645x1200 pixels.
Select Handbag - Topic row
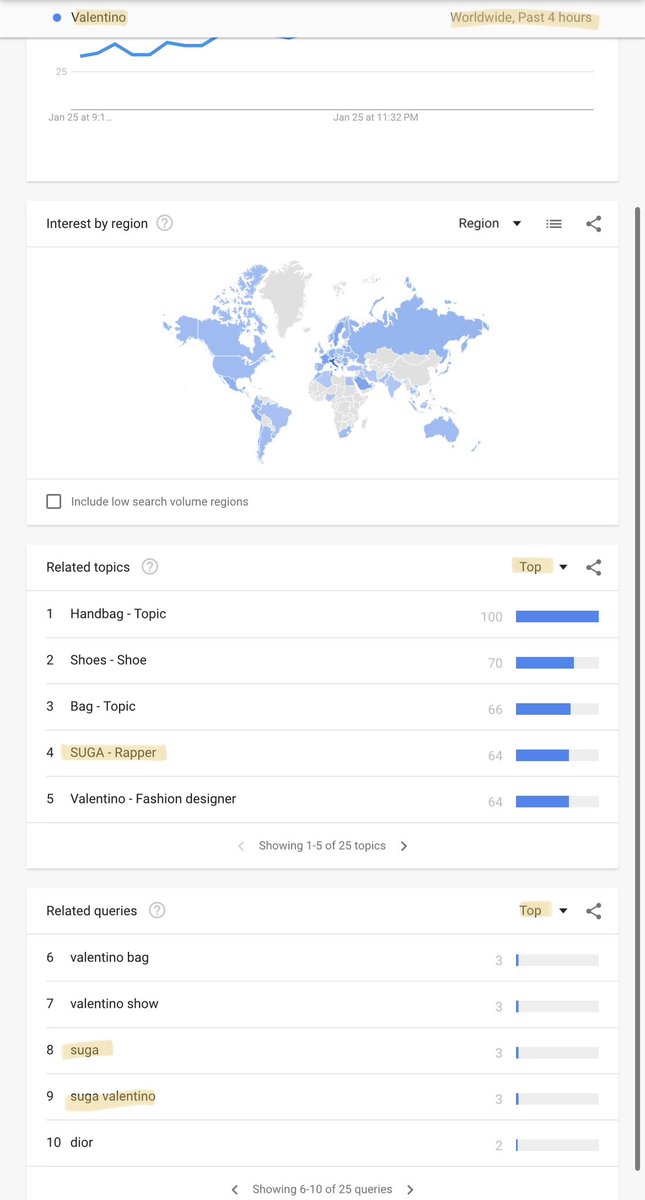(x=322, y=614)
